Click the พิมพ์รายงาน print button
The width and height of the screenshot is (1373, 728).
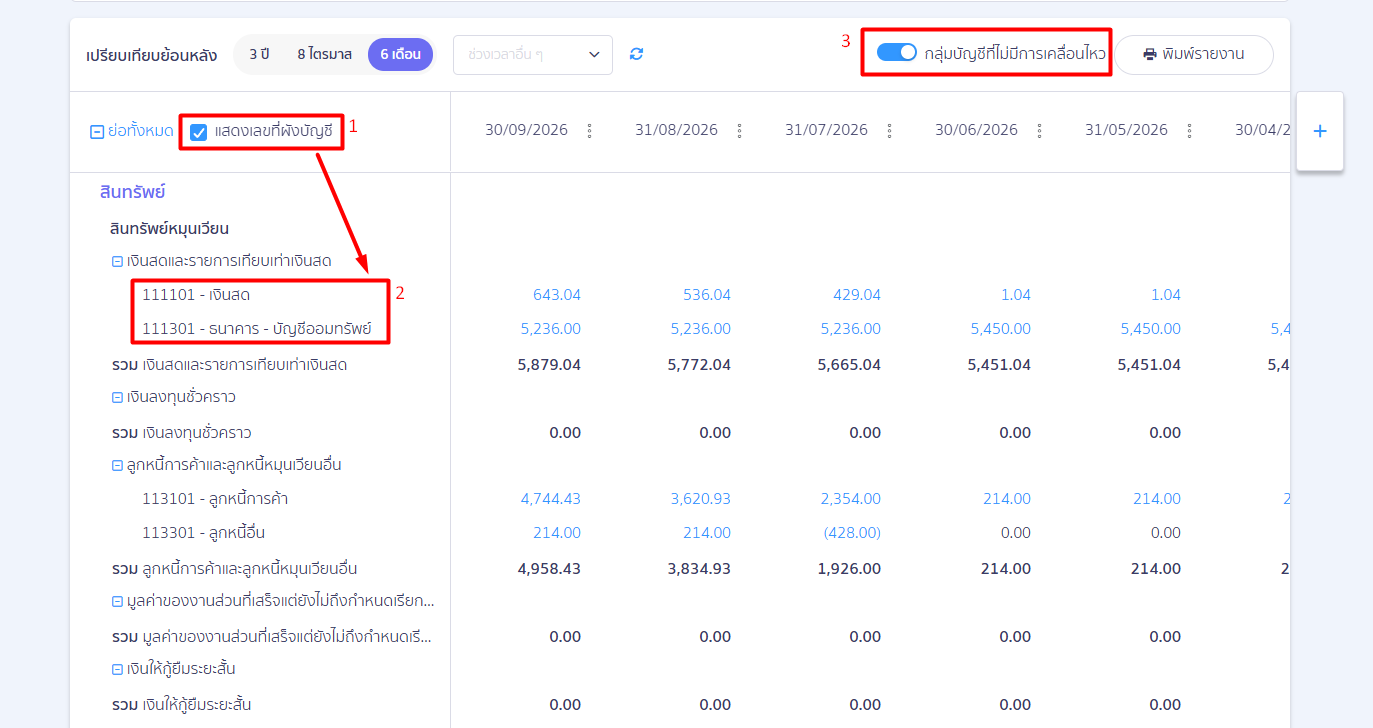point(1194,54)
